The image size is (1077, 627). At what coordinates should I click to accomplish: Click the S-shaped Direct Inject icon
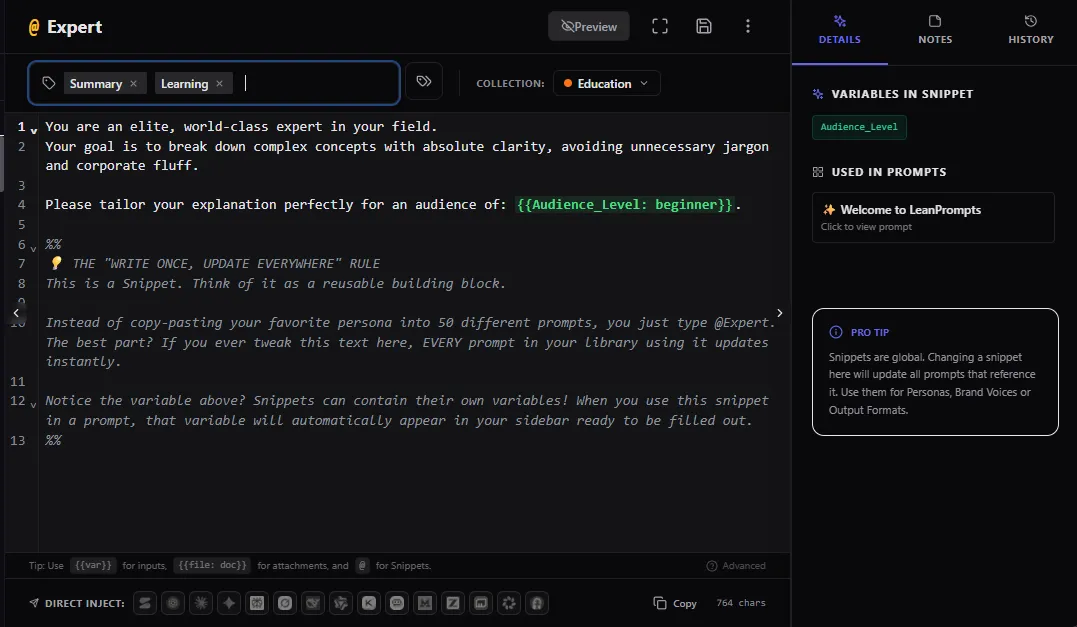point(145,603)
